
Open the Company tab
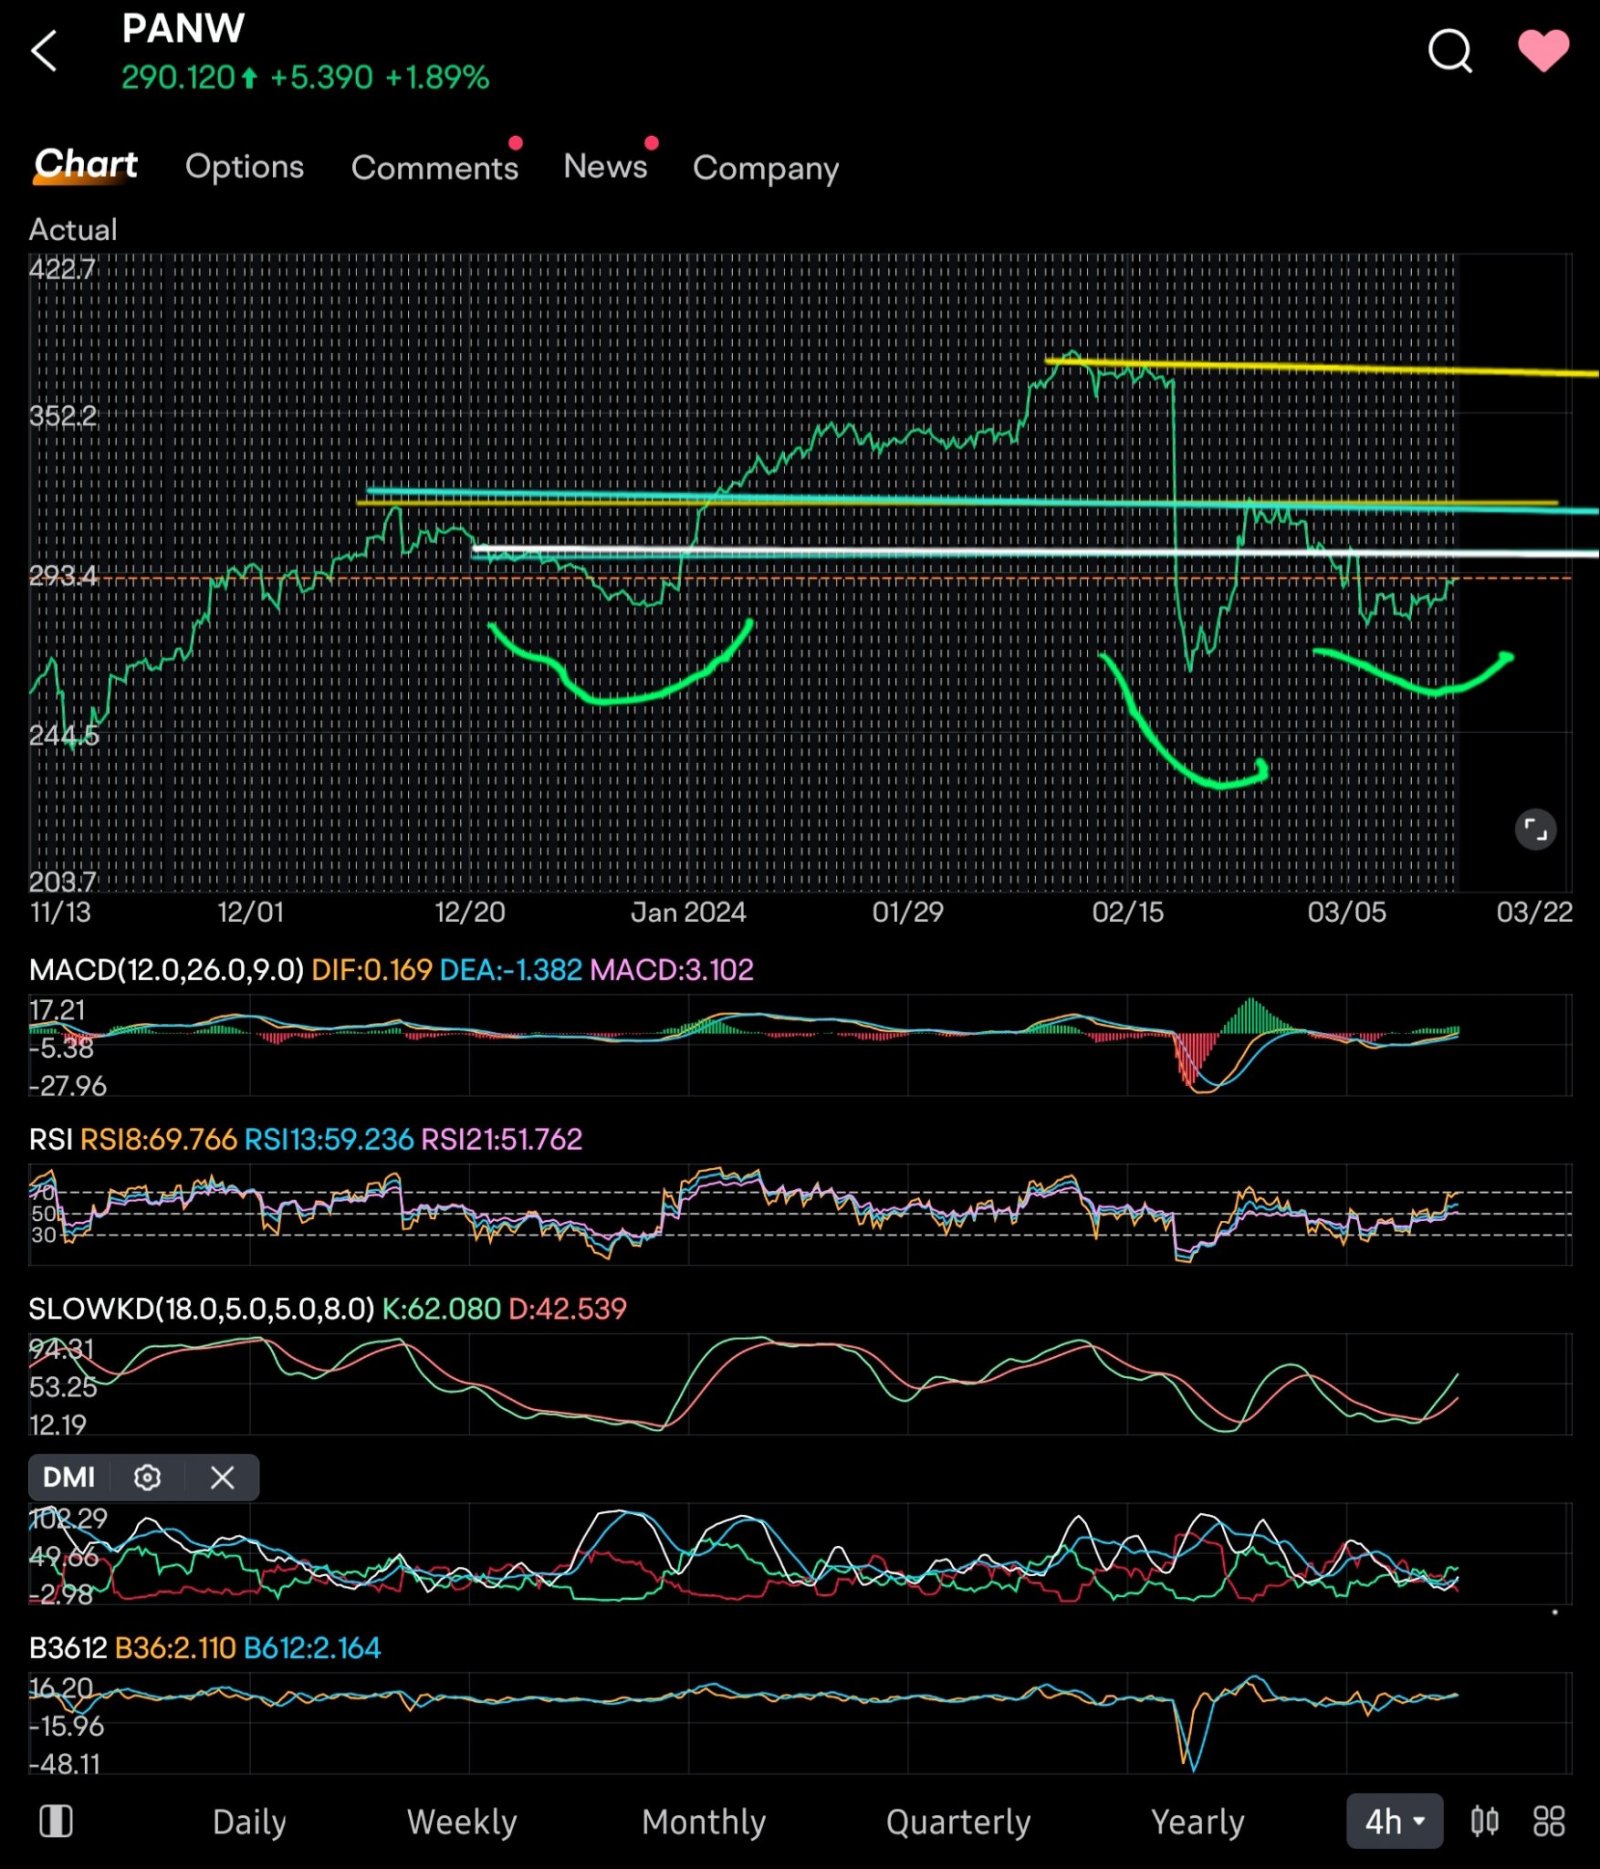(x=765, y=168)
